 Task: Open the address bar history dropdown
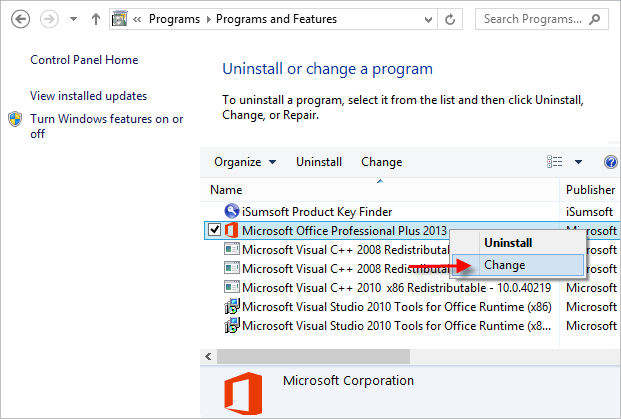(x=428, y=19)
